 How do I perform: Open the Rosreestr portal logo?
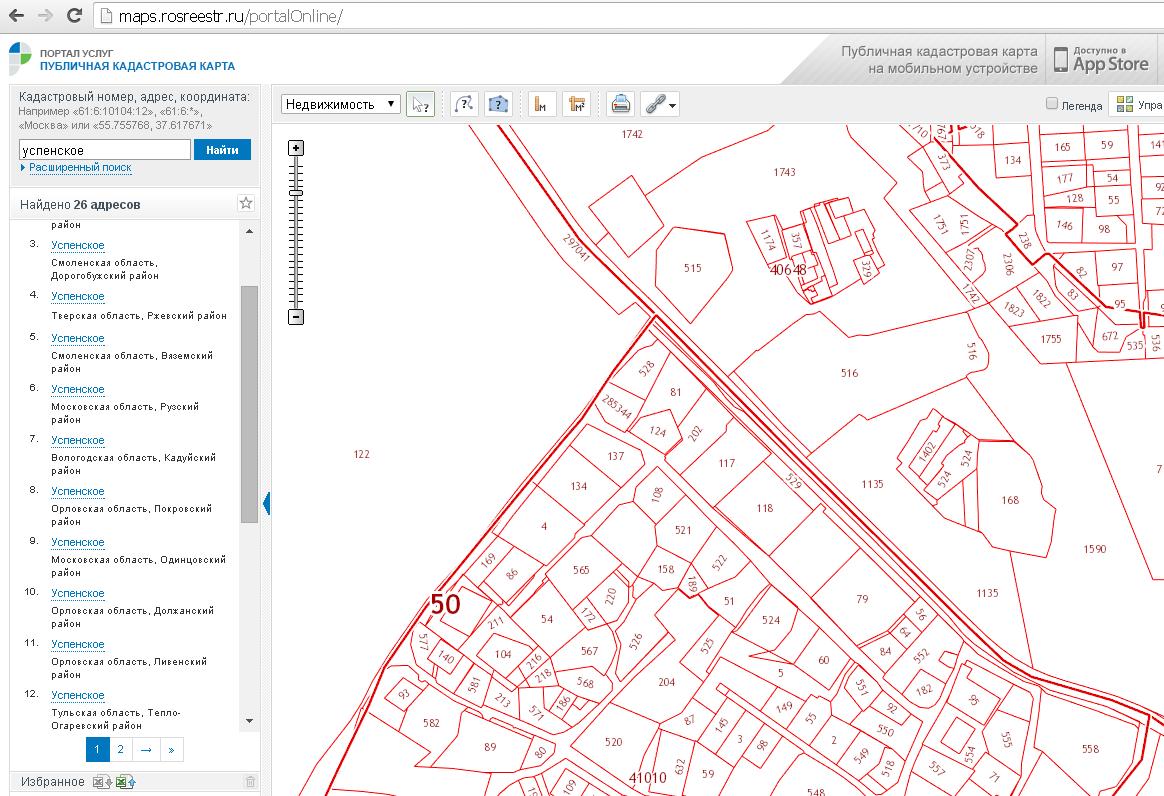[x=20, y=59]
